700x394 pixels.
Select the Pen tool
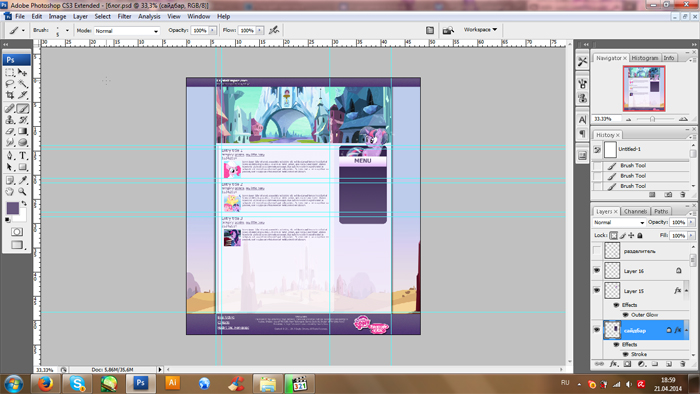10,156
